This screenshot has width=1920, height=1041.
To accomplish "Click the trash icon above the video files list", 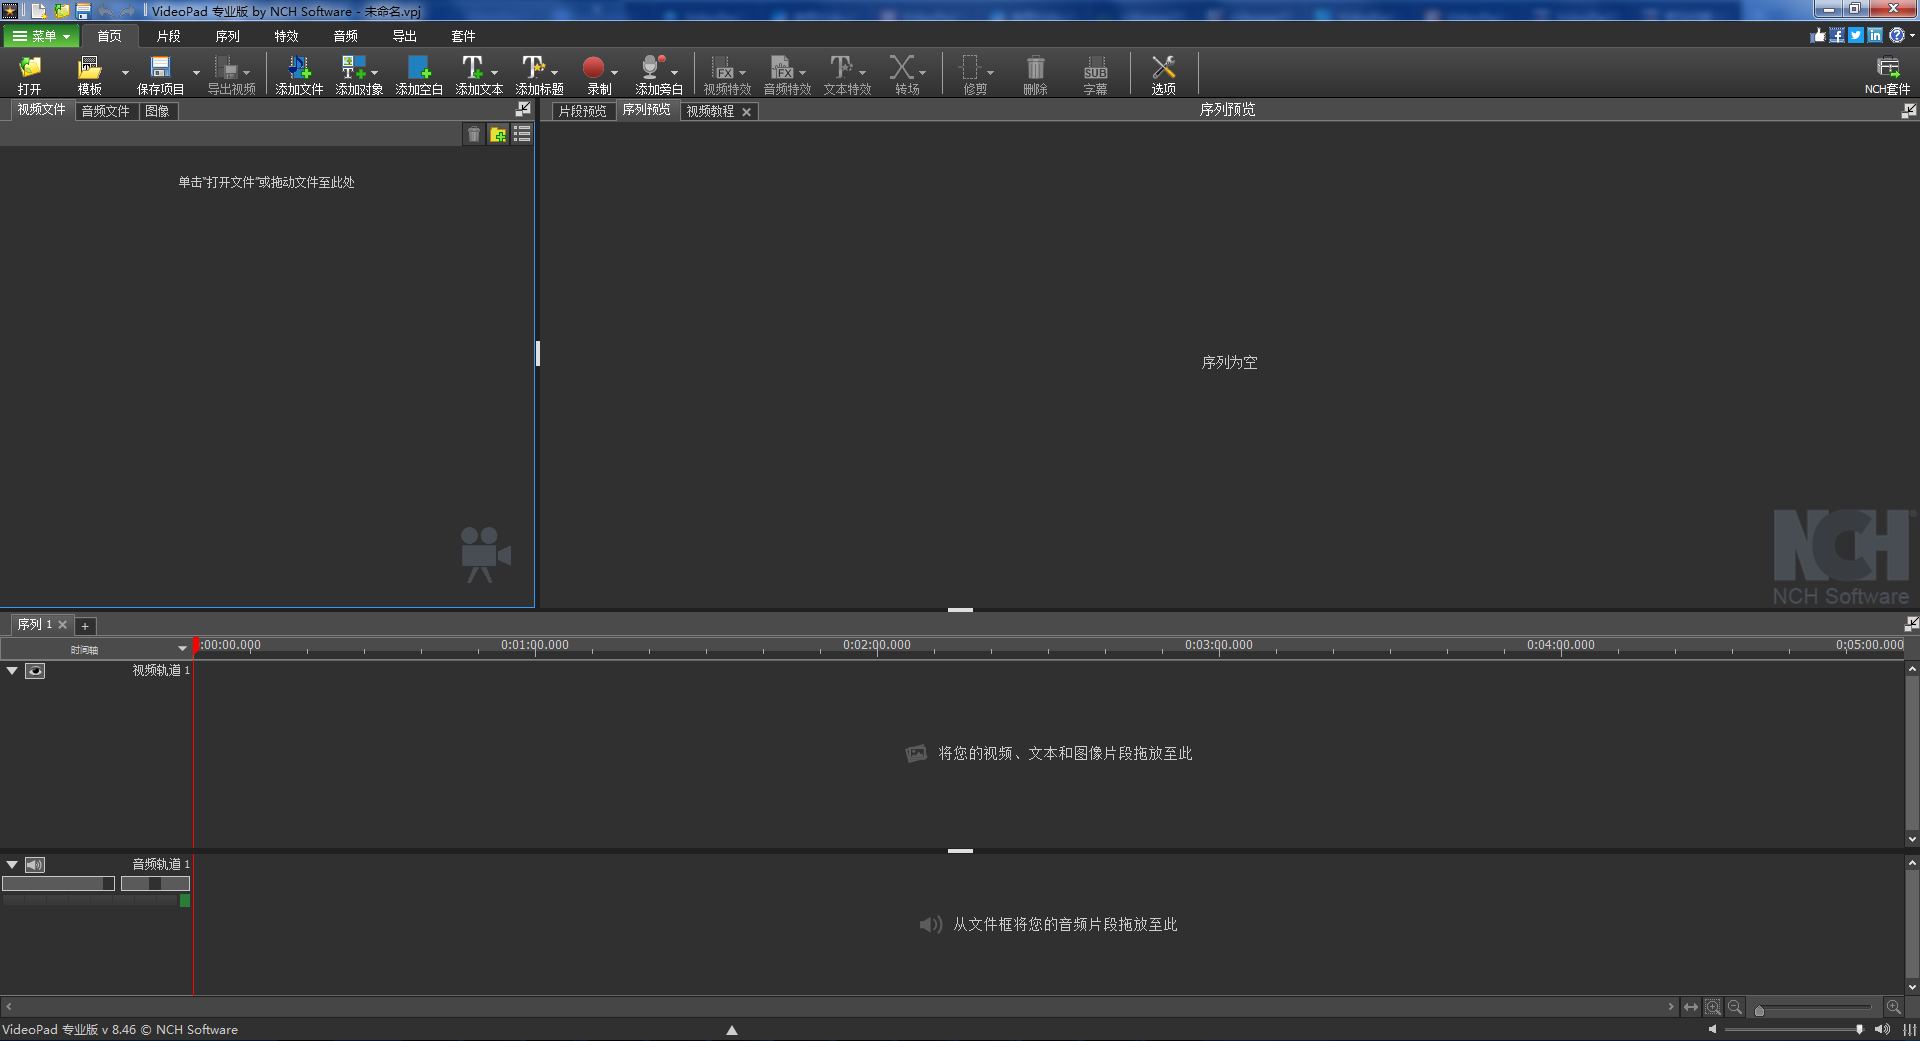I will 473,134.
